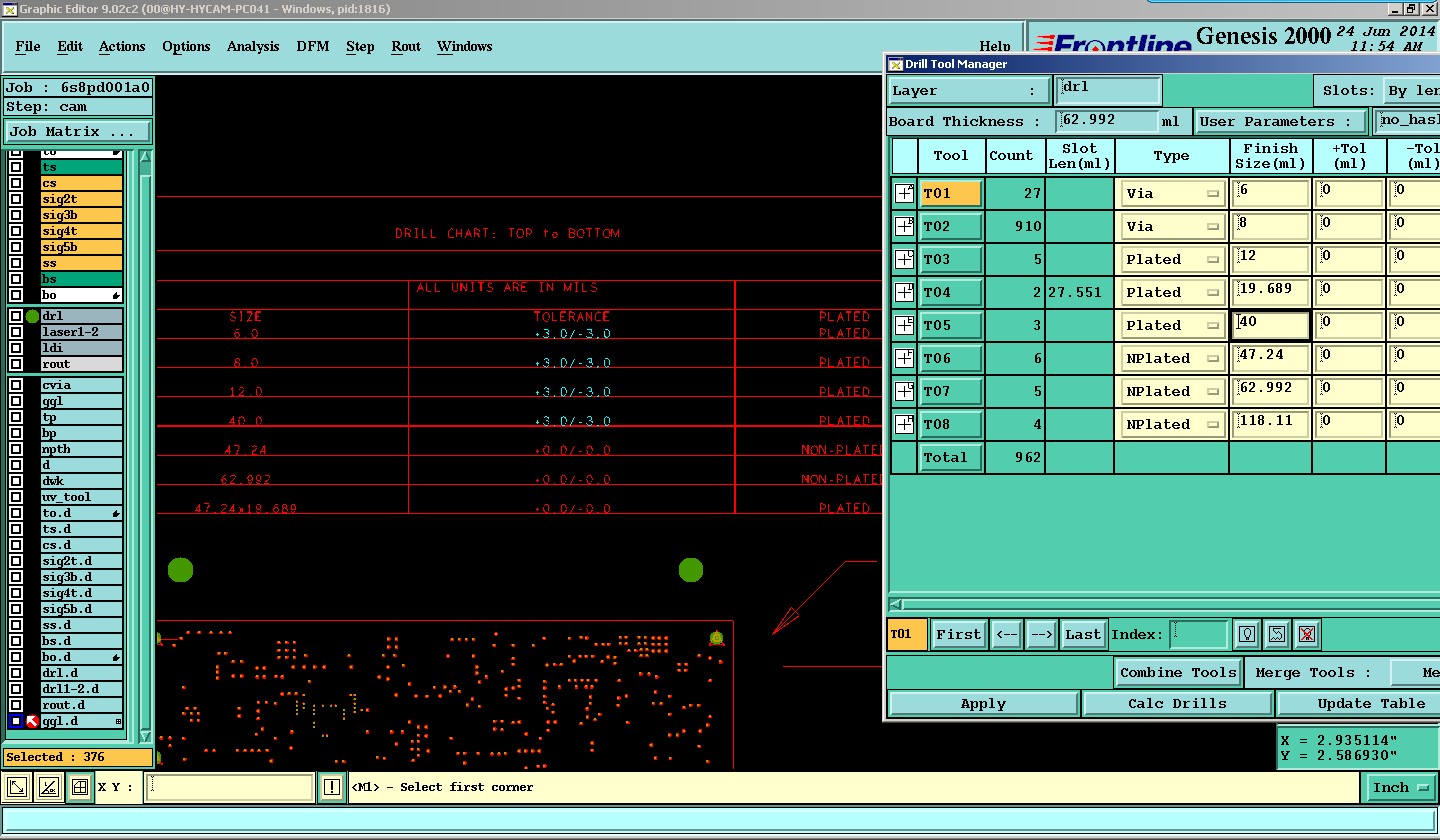Click the lightbulb icon beside the Index field
1440x840 pixels.
point(1246,634)
